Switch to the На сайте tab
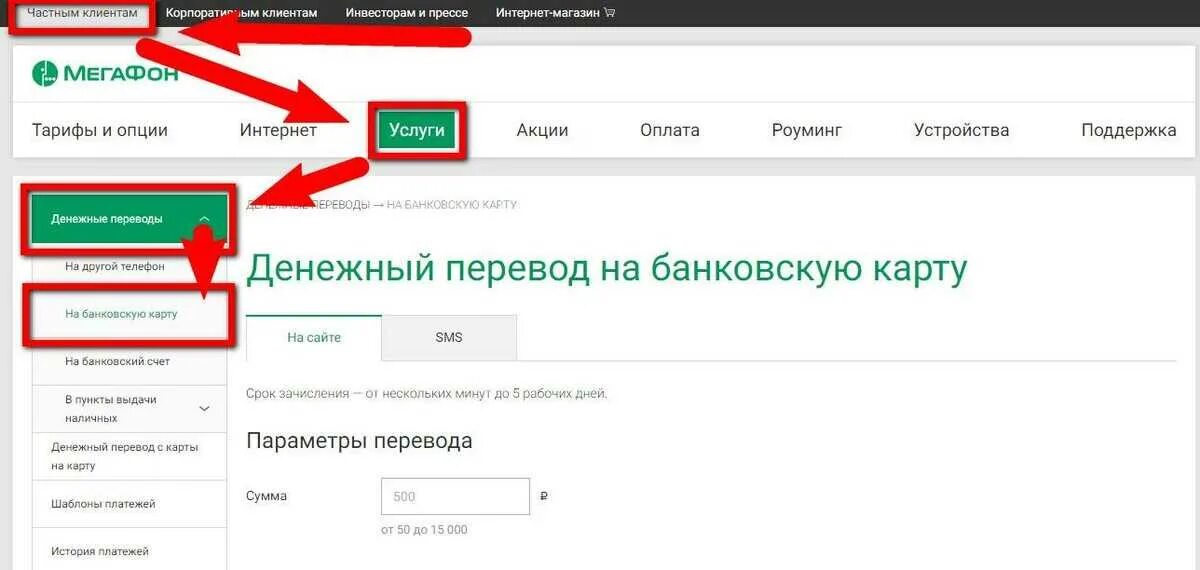1200x570 pixels. (x=314, y=338)
